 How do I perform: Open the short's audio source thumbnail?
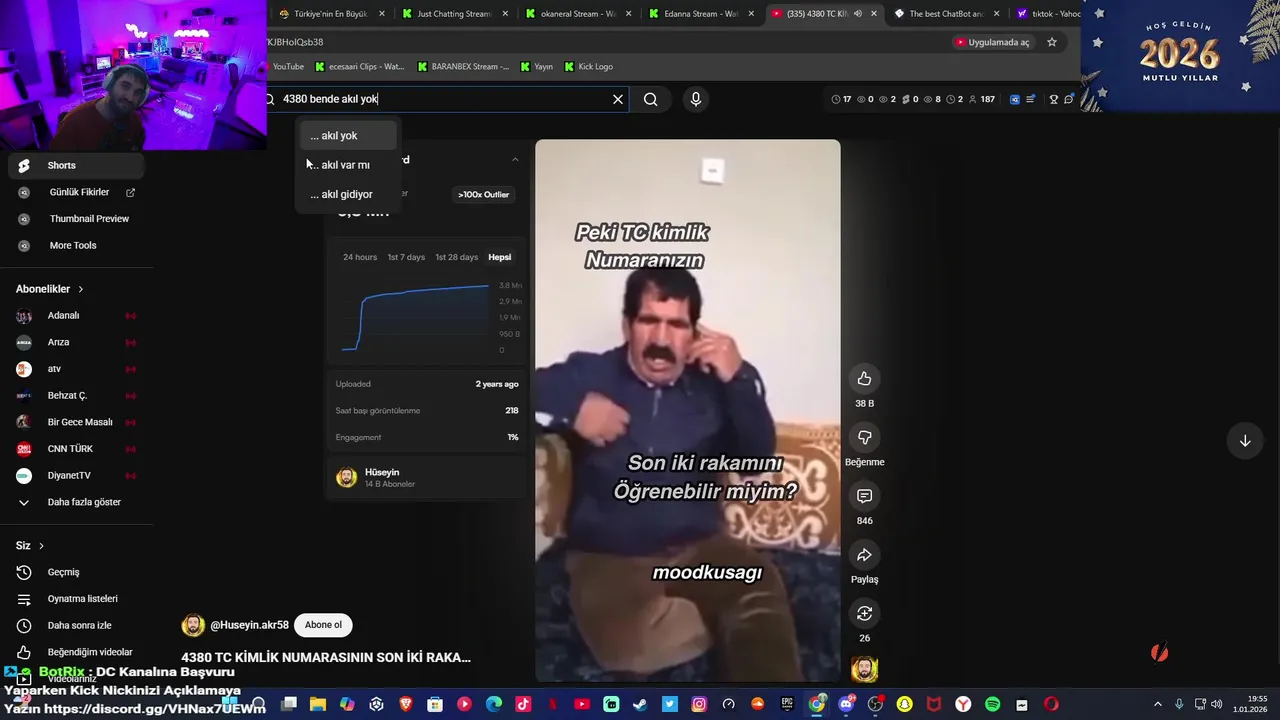click(x=864, y=669)
